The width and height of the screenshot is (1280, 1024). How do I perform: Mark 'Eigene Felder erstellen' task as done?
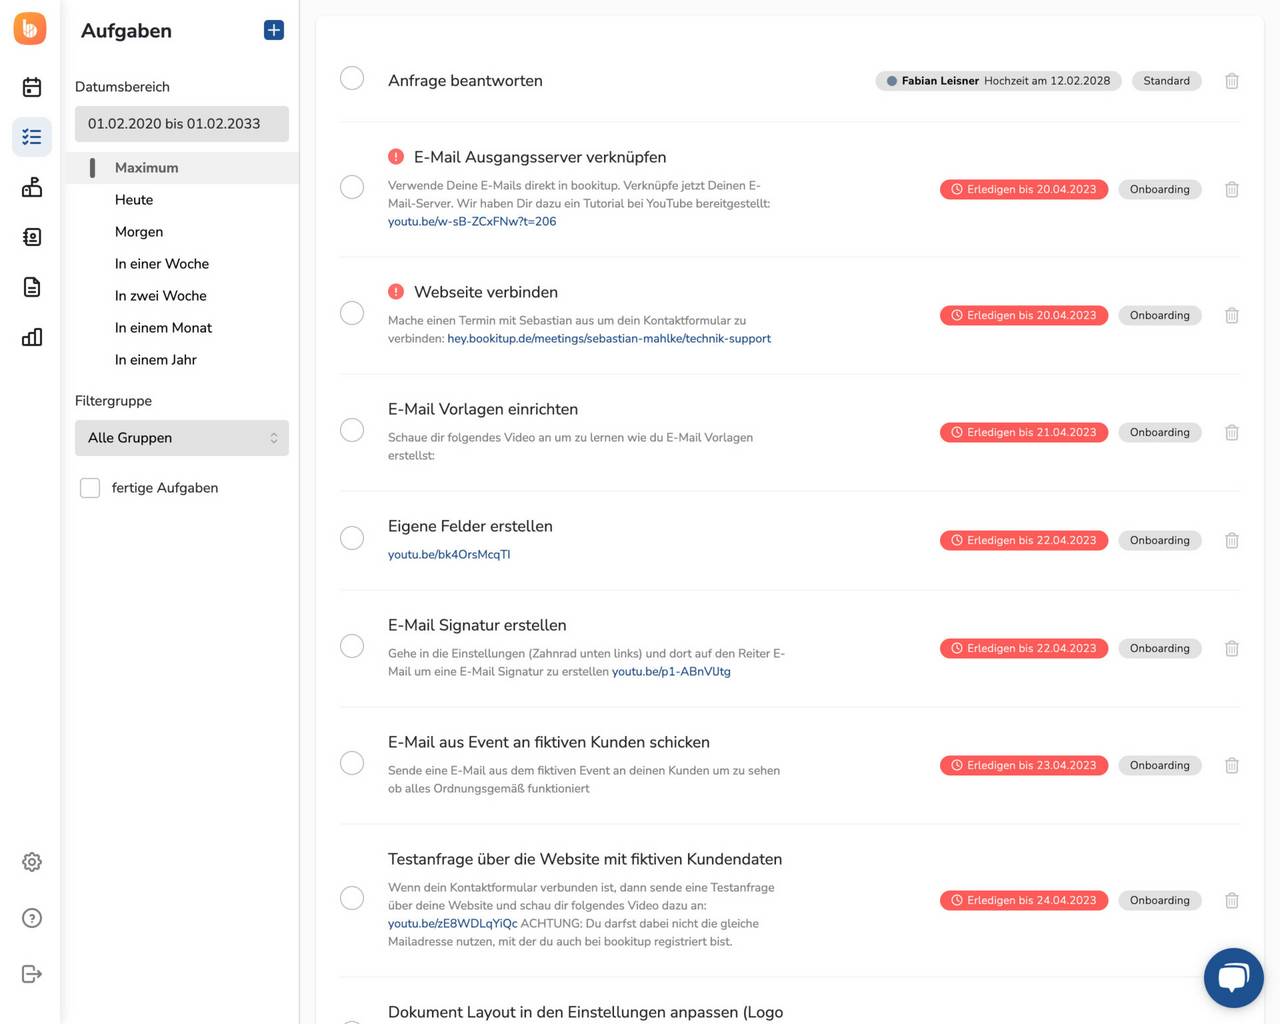352,538
